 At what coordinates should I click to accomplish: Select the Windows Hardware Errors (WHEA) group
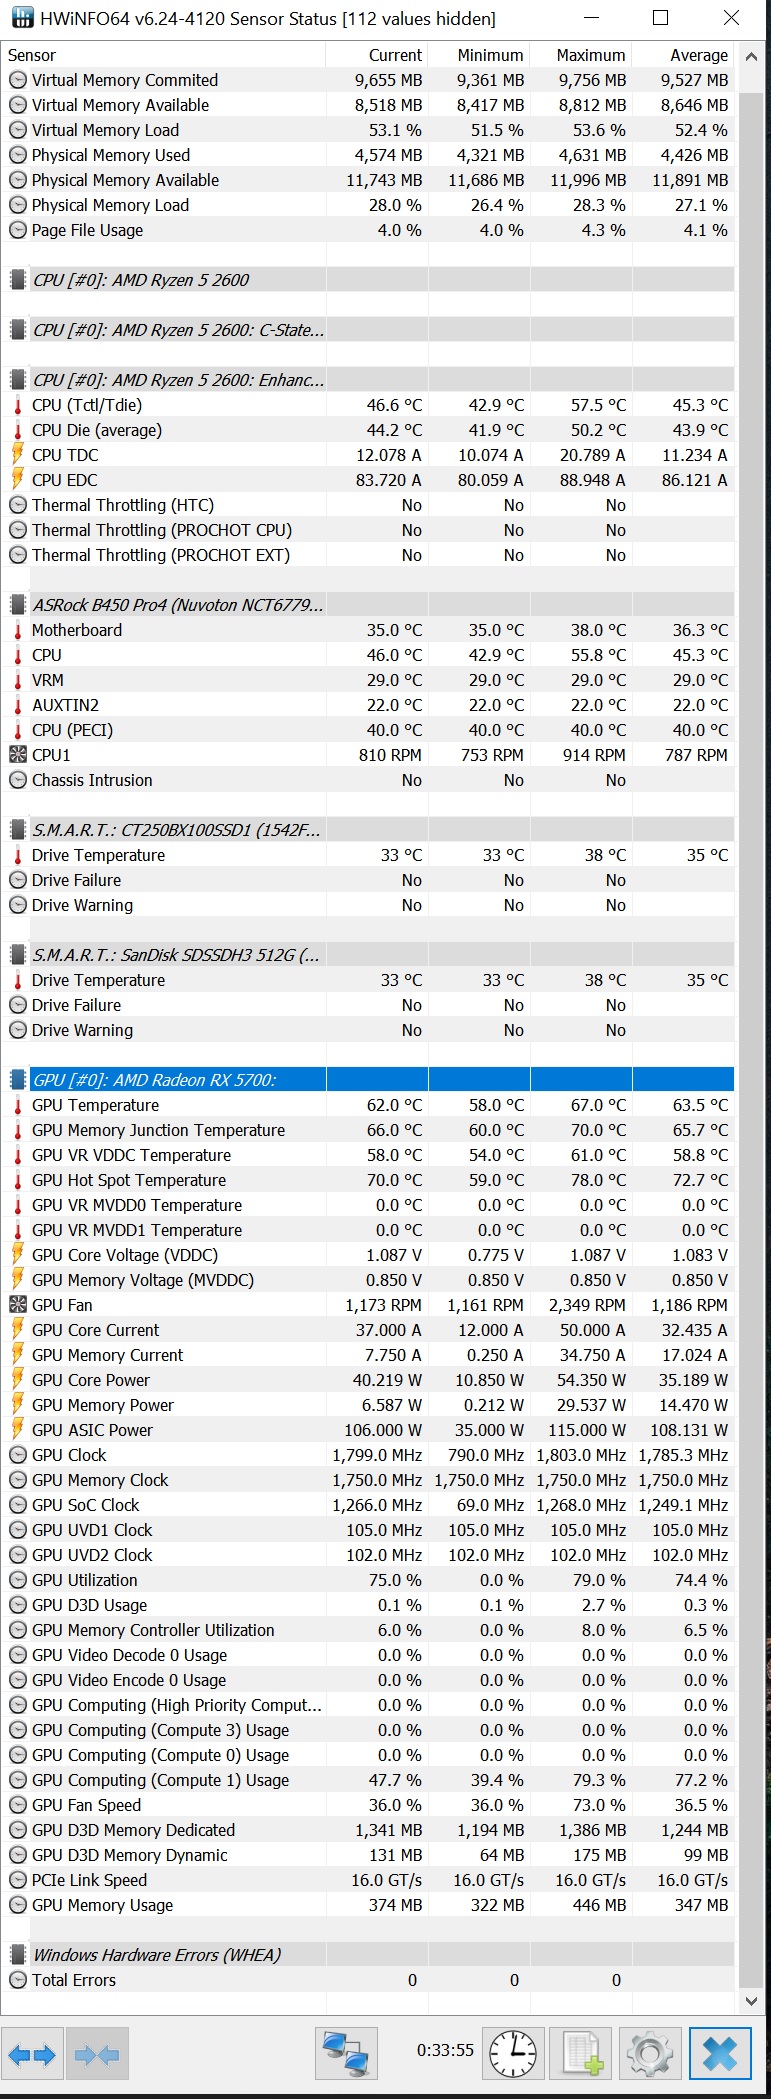tap(368, 1955)
